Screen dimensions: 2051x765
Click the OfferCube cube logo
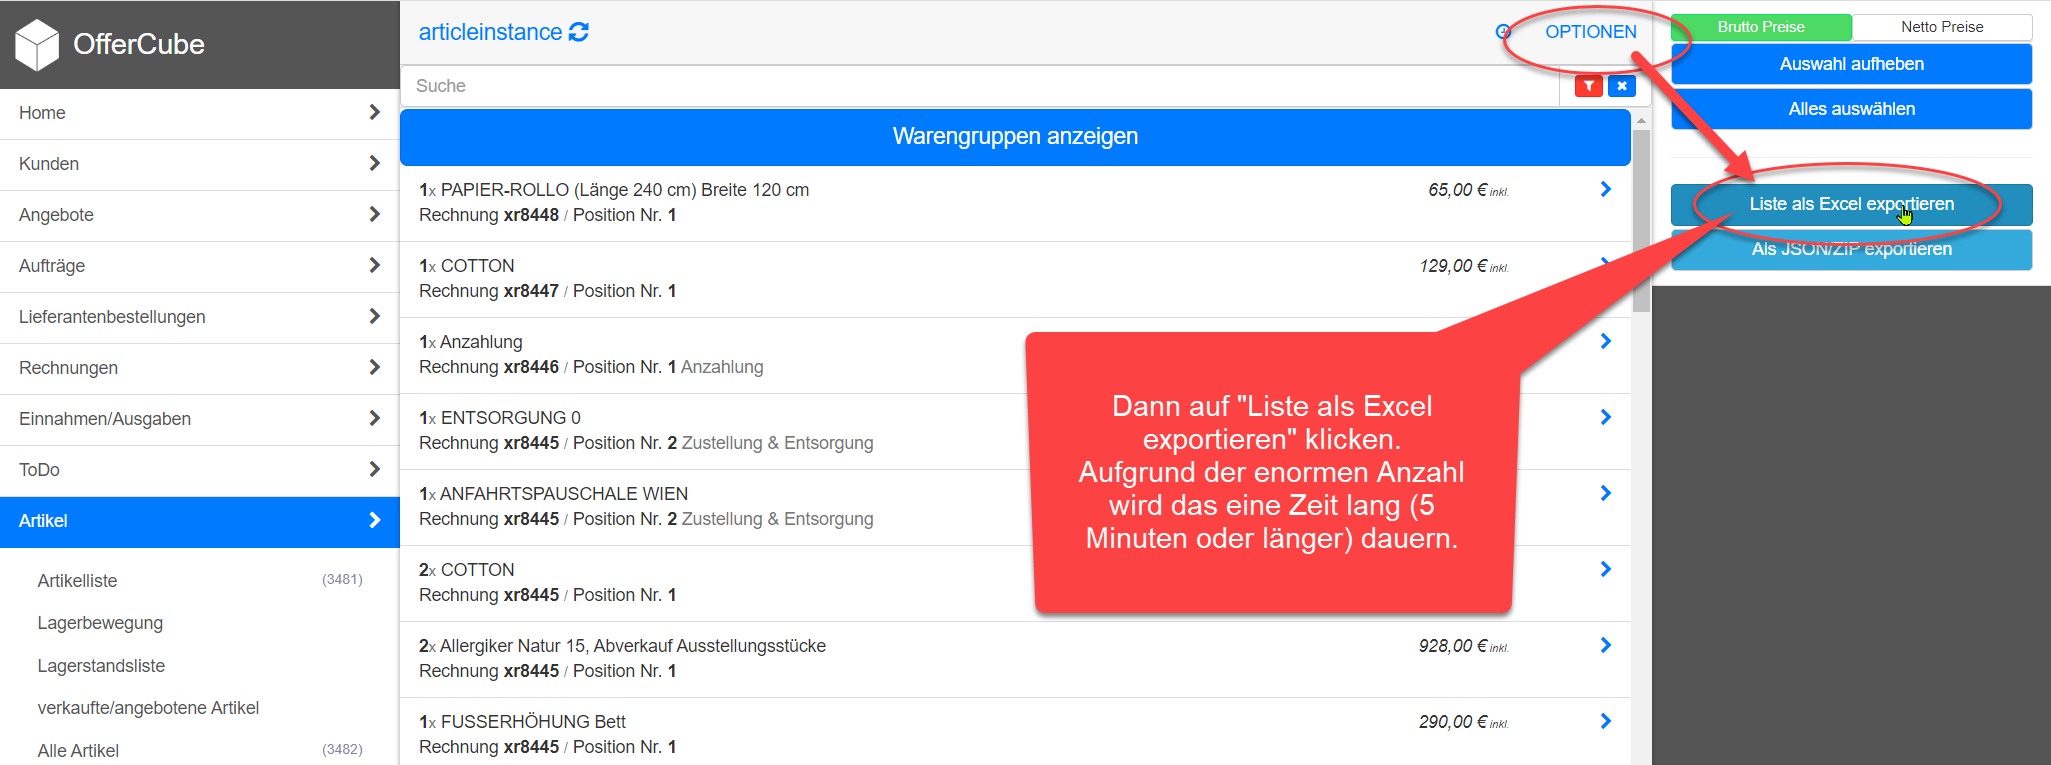(x=38, y=45)
